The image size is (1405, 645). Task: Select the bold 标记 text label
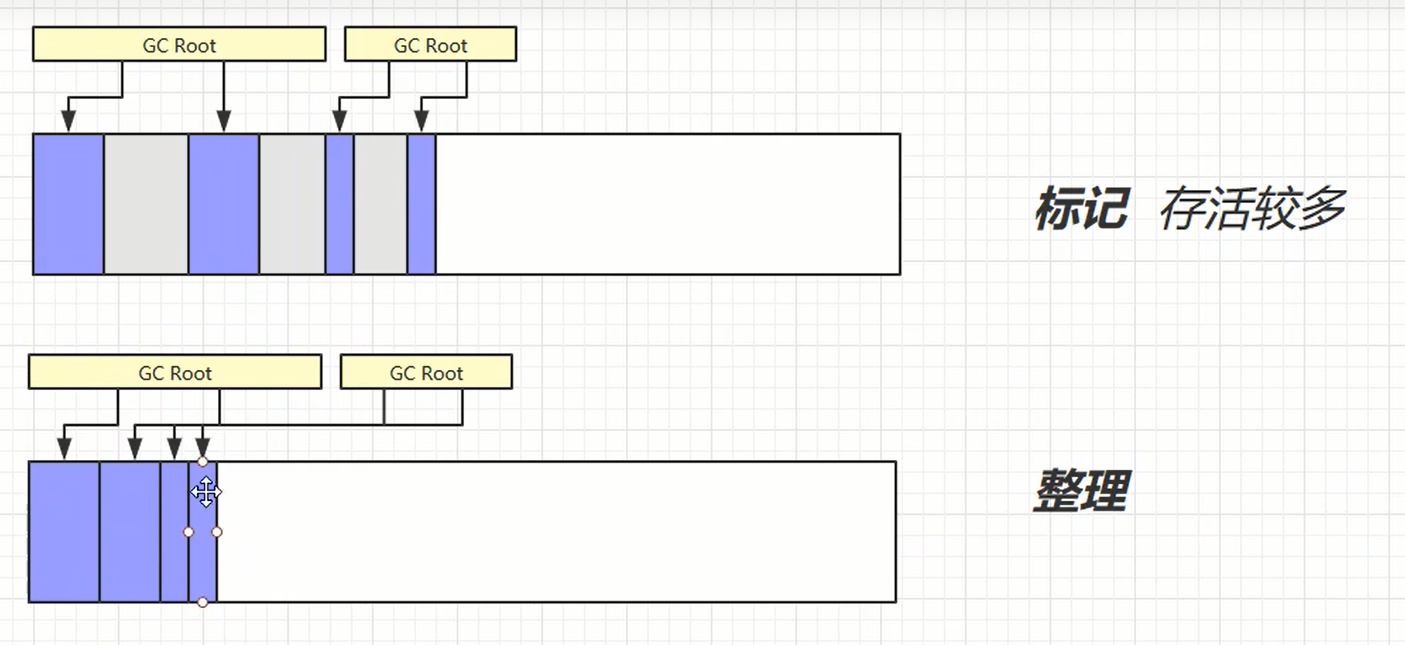coord(1081,209)
